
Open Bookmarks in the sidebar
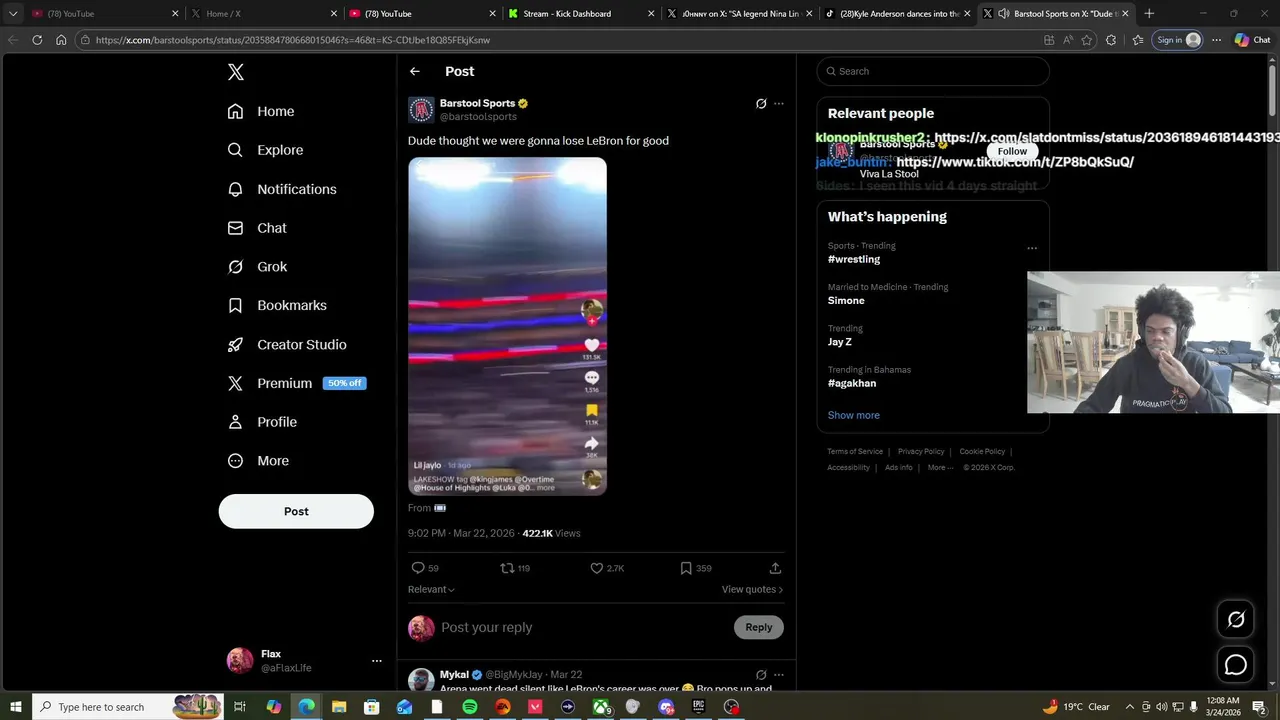click(277, 305)
